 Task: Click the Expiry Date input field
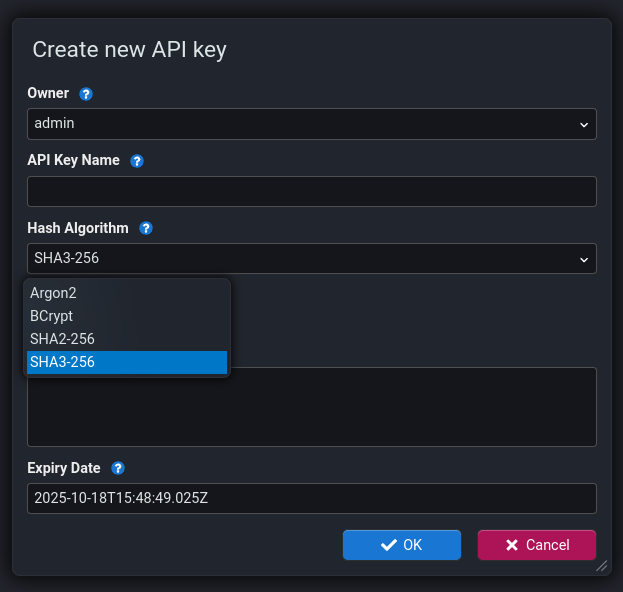[311, 498]
